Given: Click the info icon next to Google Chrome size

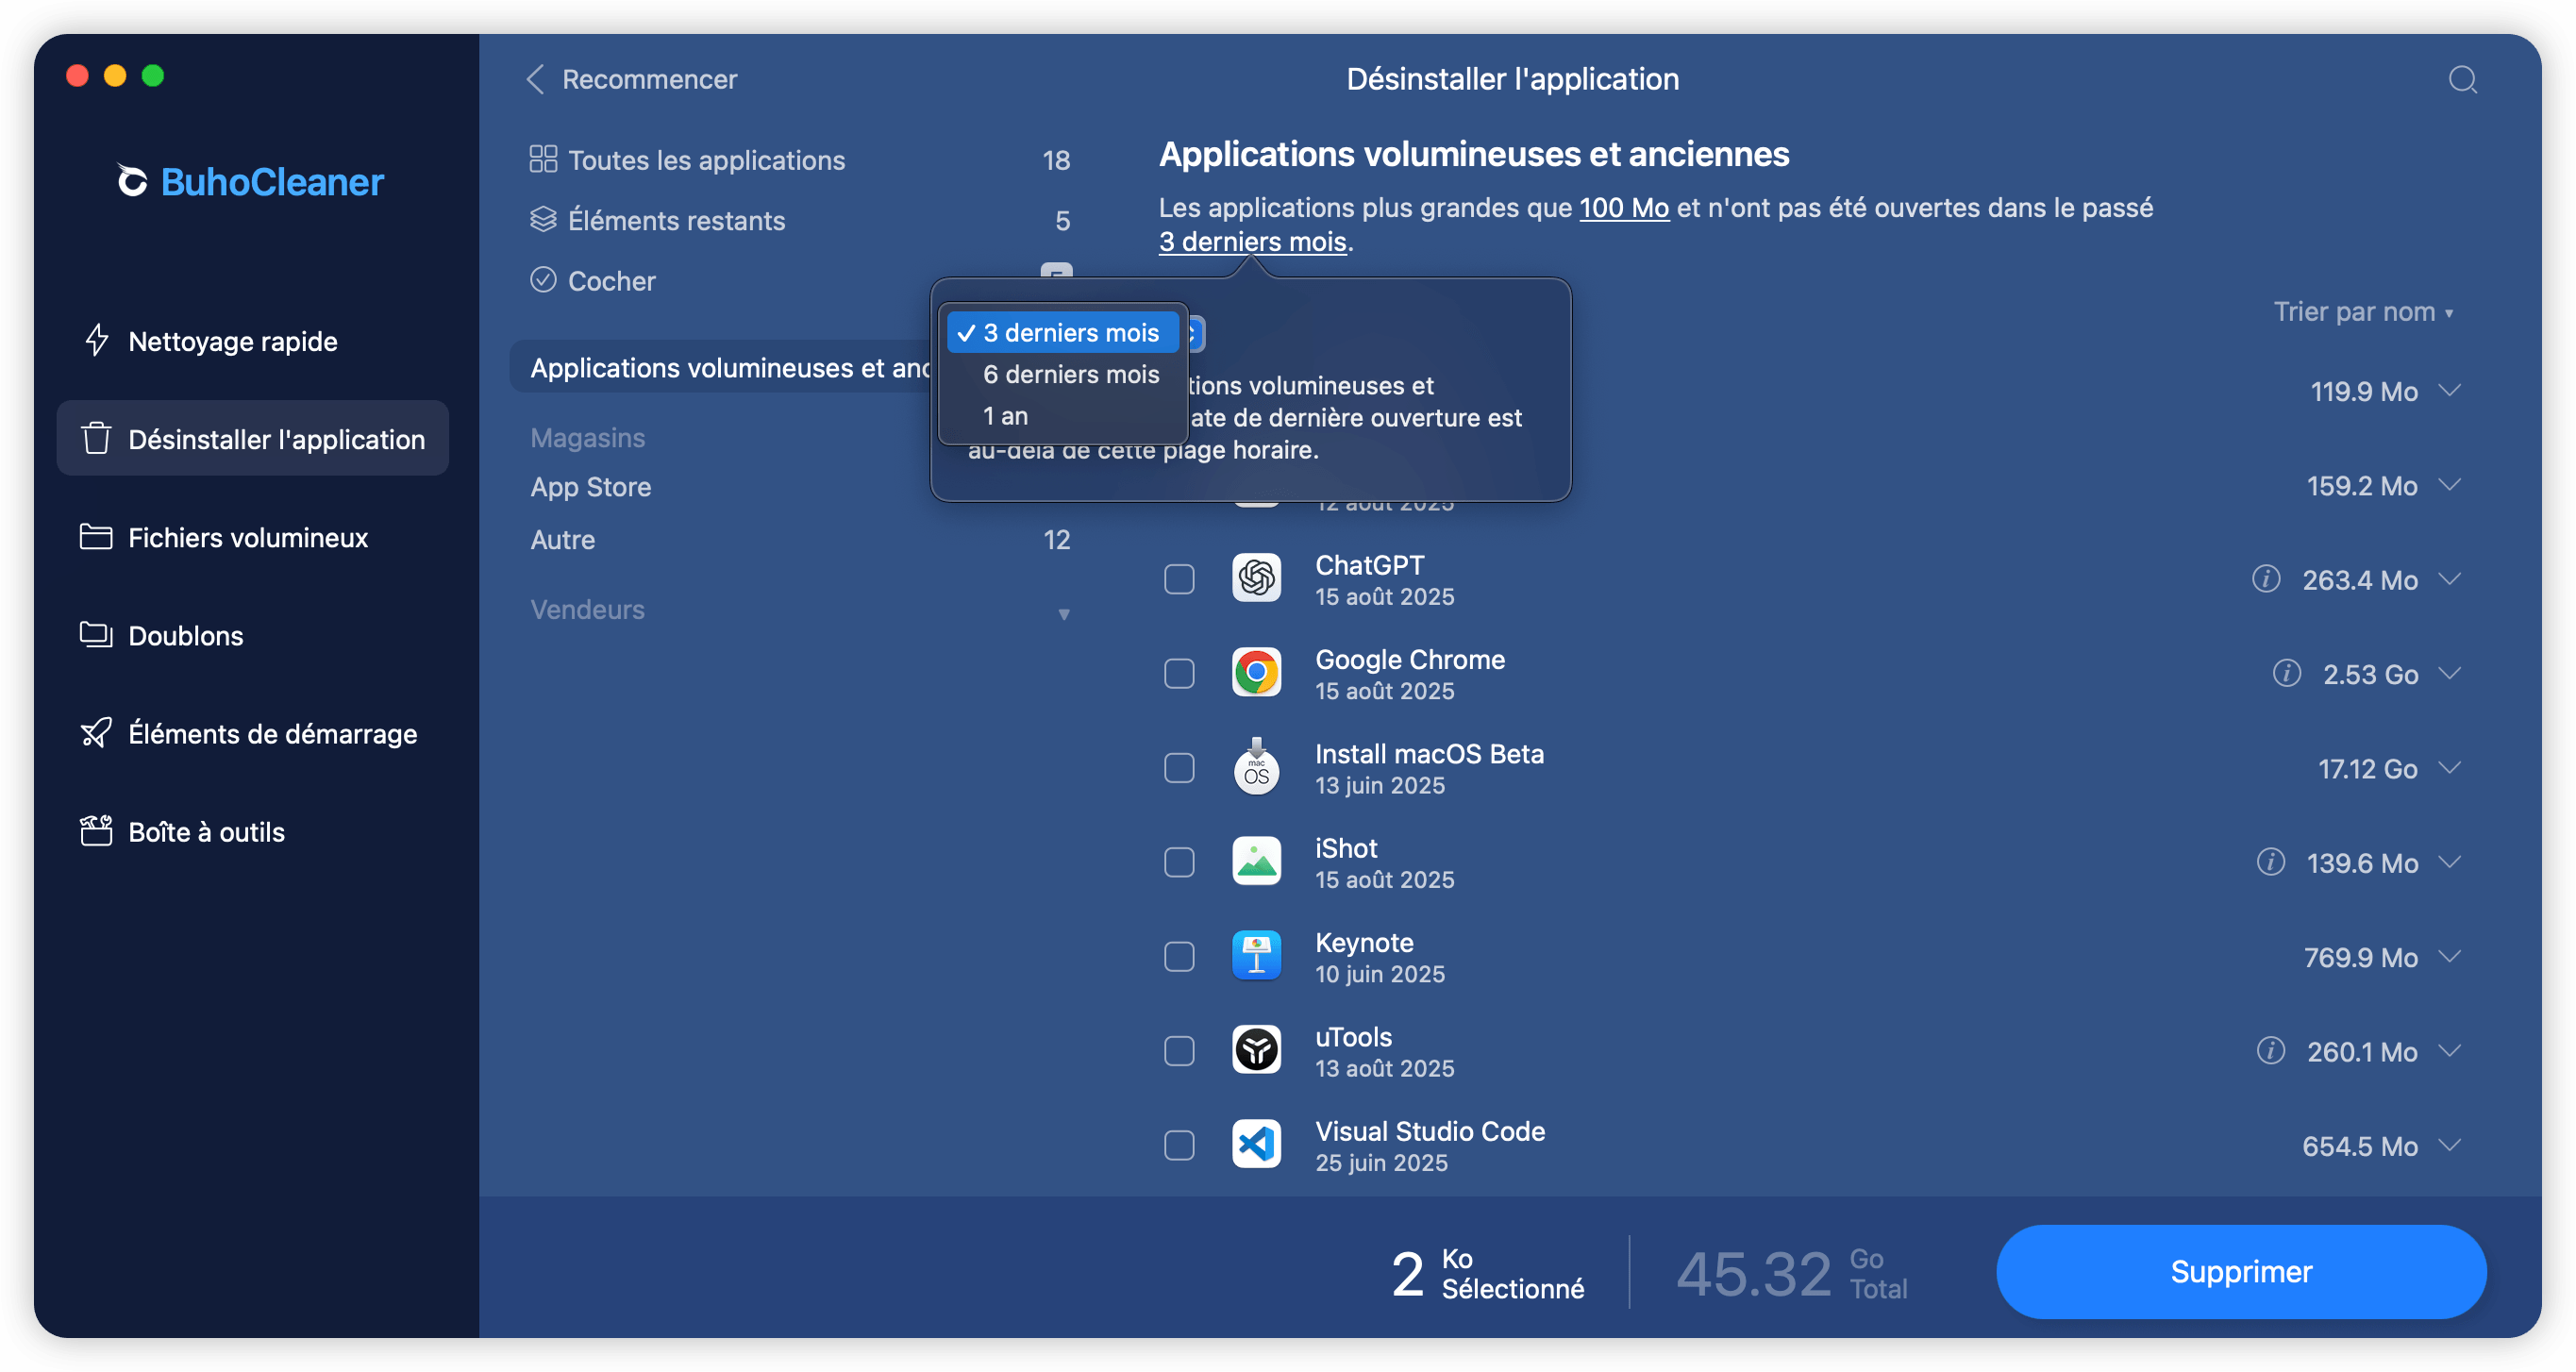Looking at the screenshot, I should (2287, 673).
